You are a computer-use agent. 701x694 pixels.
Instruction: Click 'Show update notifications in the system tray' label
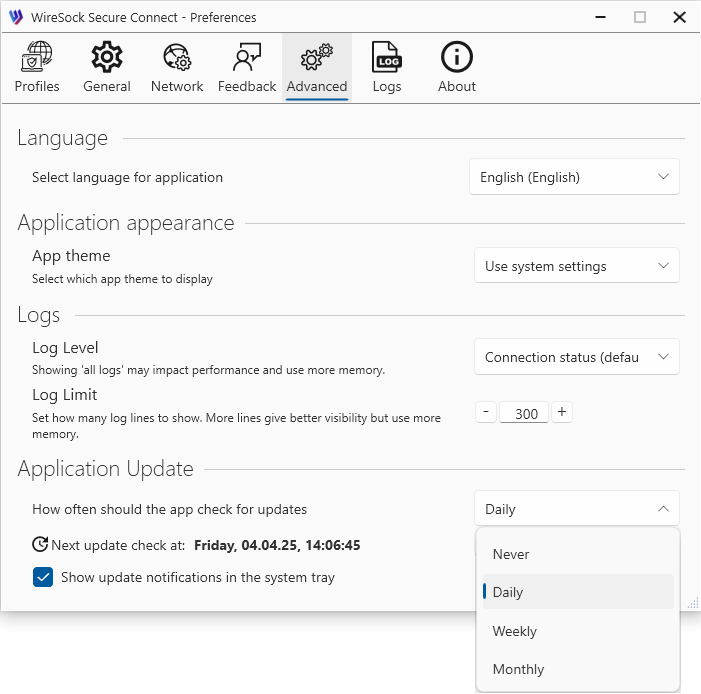tap(198, 577)
